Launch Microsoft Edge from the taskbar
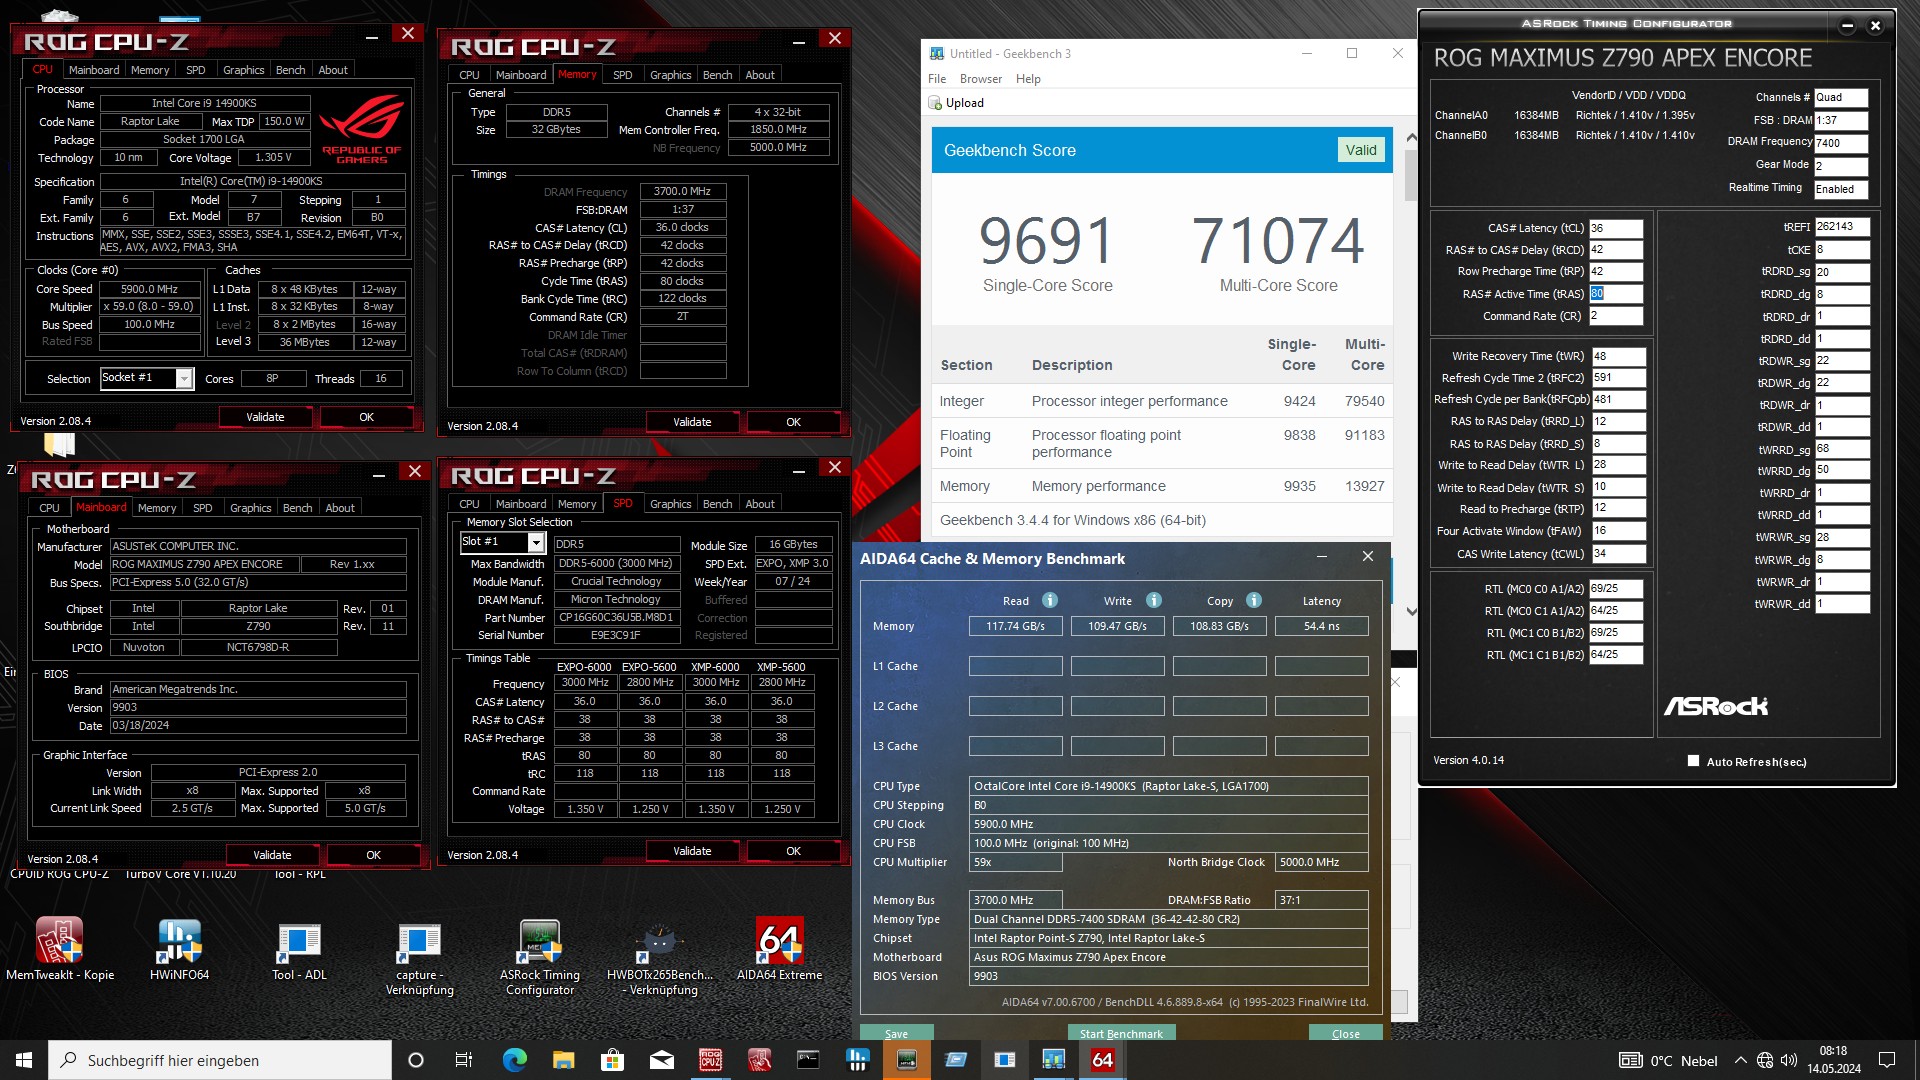Screen dimensions: 1920x1080 pos(514,1060)
